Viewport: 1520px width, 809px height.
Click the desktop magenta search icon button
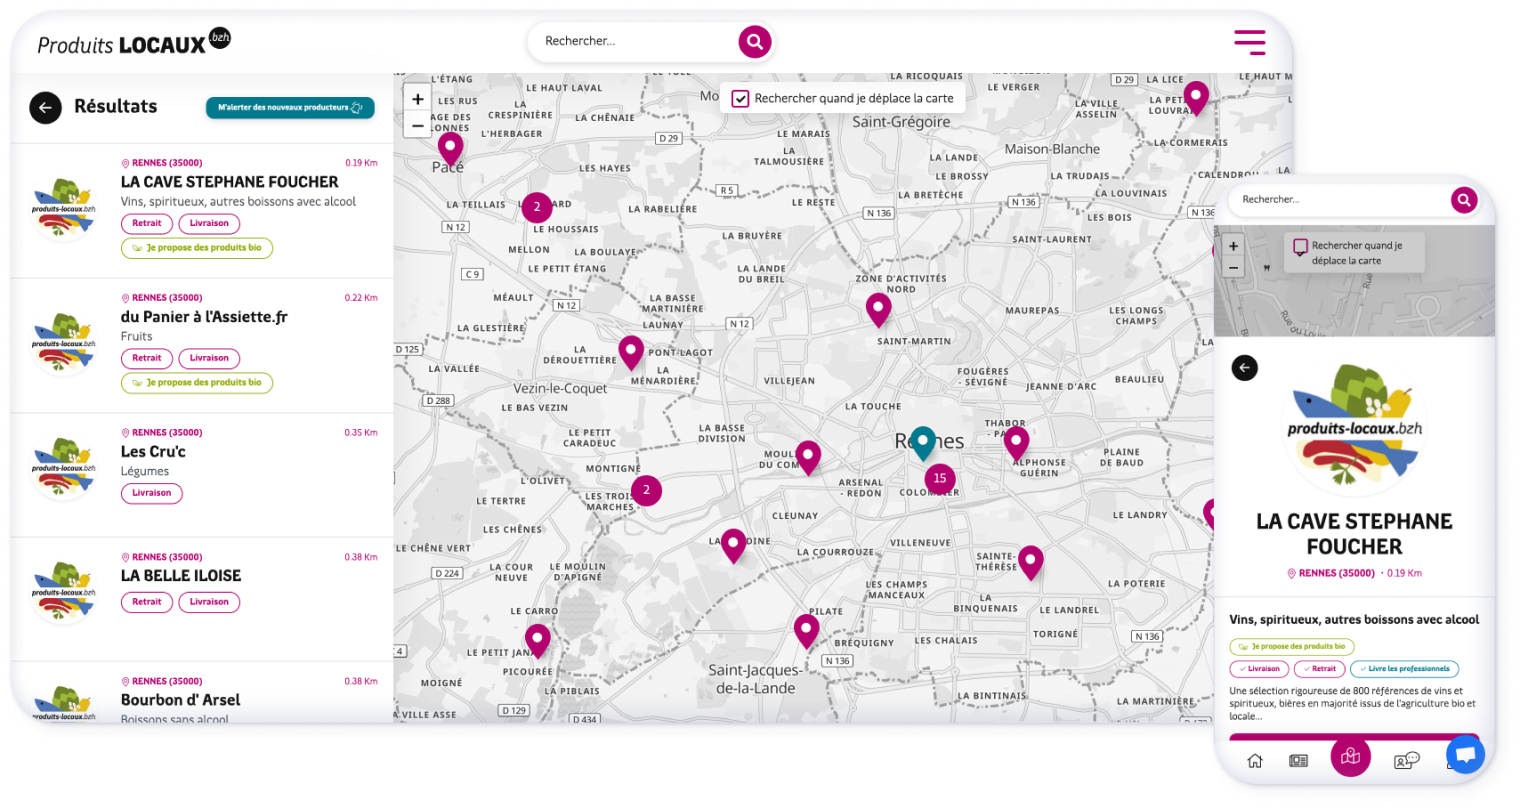pyautogui.click(x=754, y=42)
